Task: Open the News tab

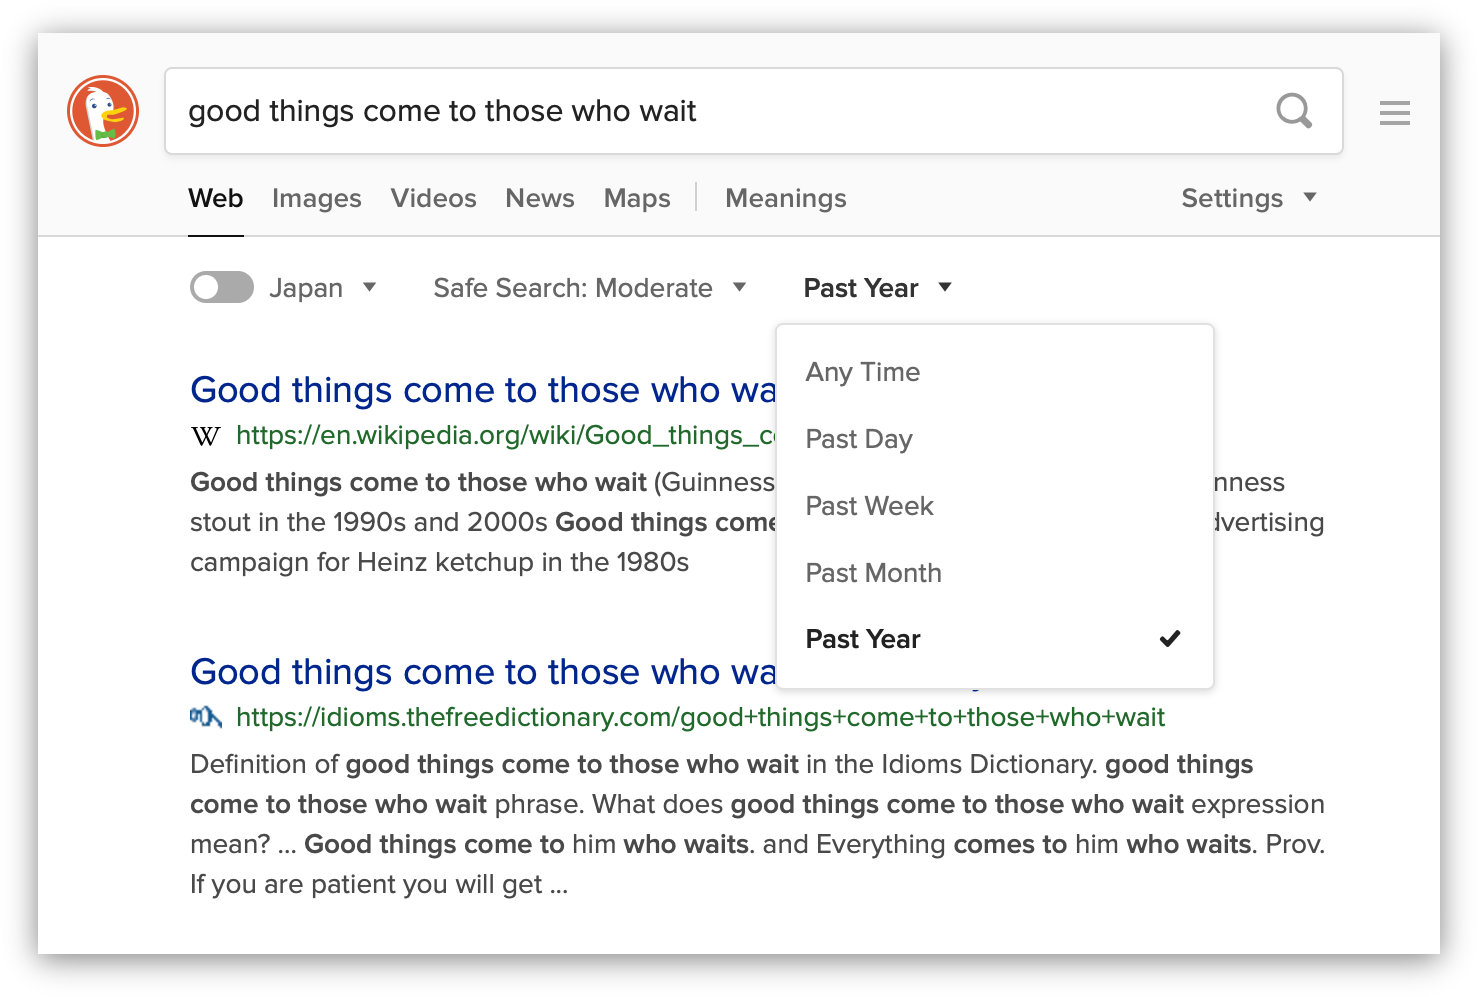Action: click(x=540, y=198)
